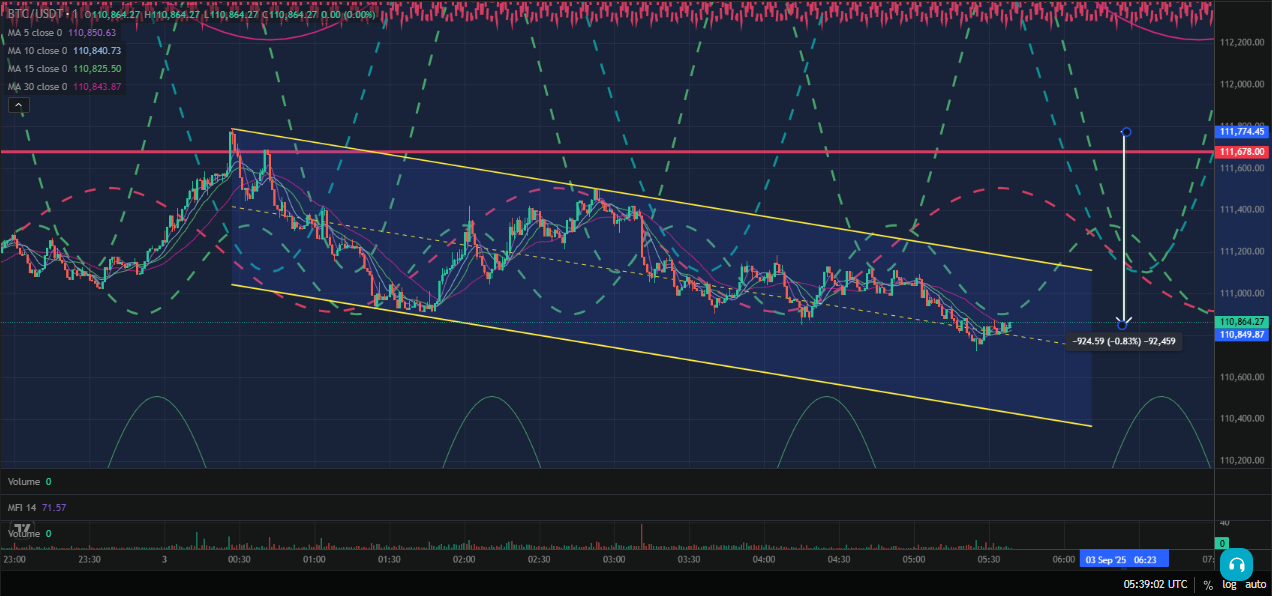Click the 111,774.45 blue price label
Screen dimensions: 1272x596
point(1243,132)
